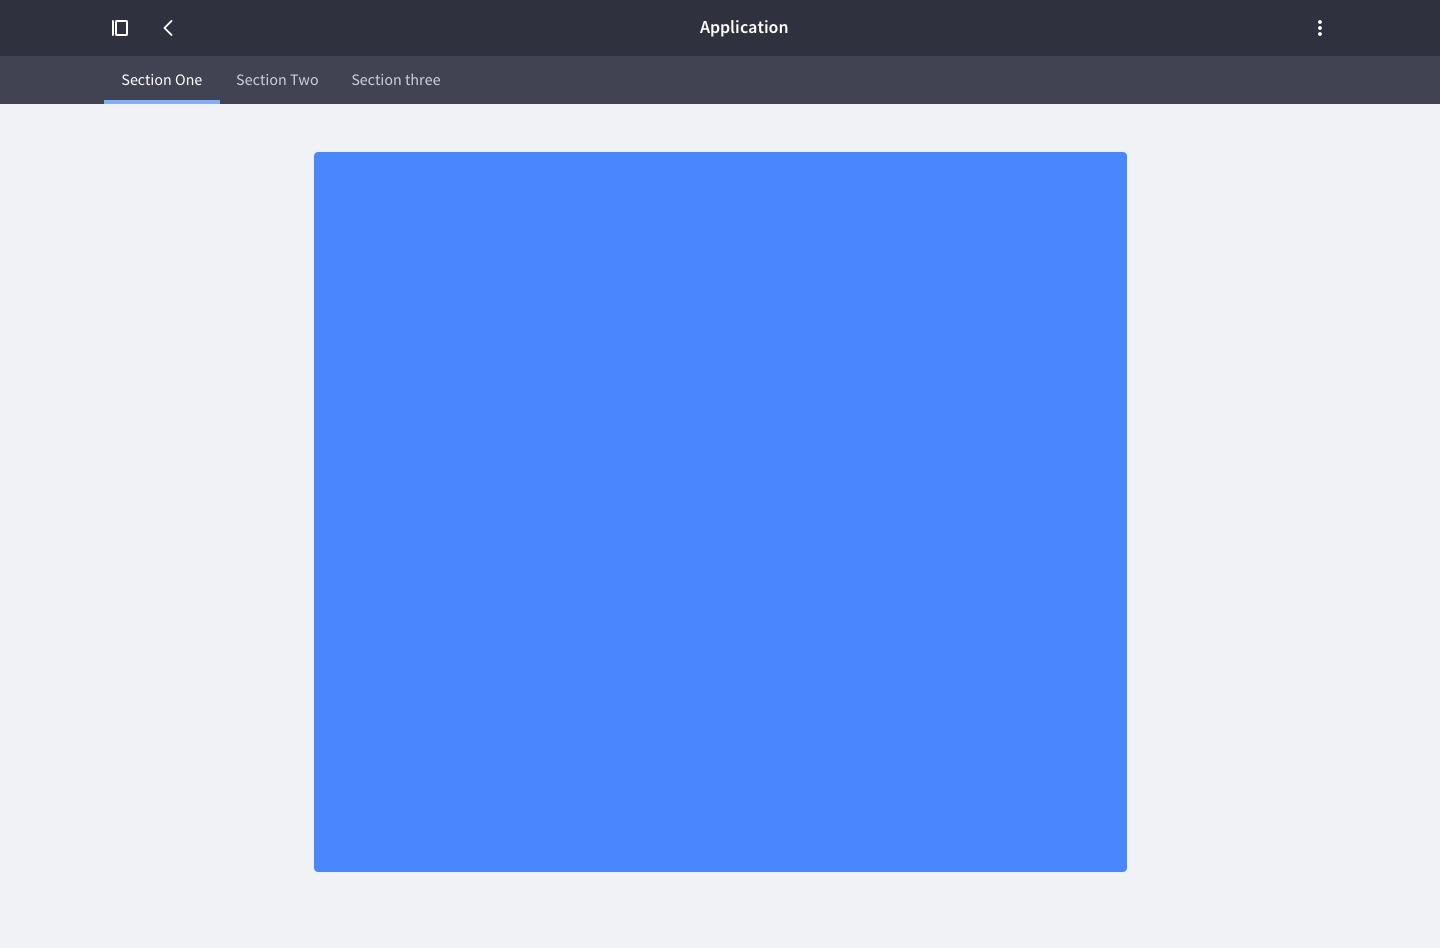The width and height of the screenshot is (1440, 948).
Task: Click the Application title text
Action: pyautogui.click(x=743, y=27)
